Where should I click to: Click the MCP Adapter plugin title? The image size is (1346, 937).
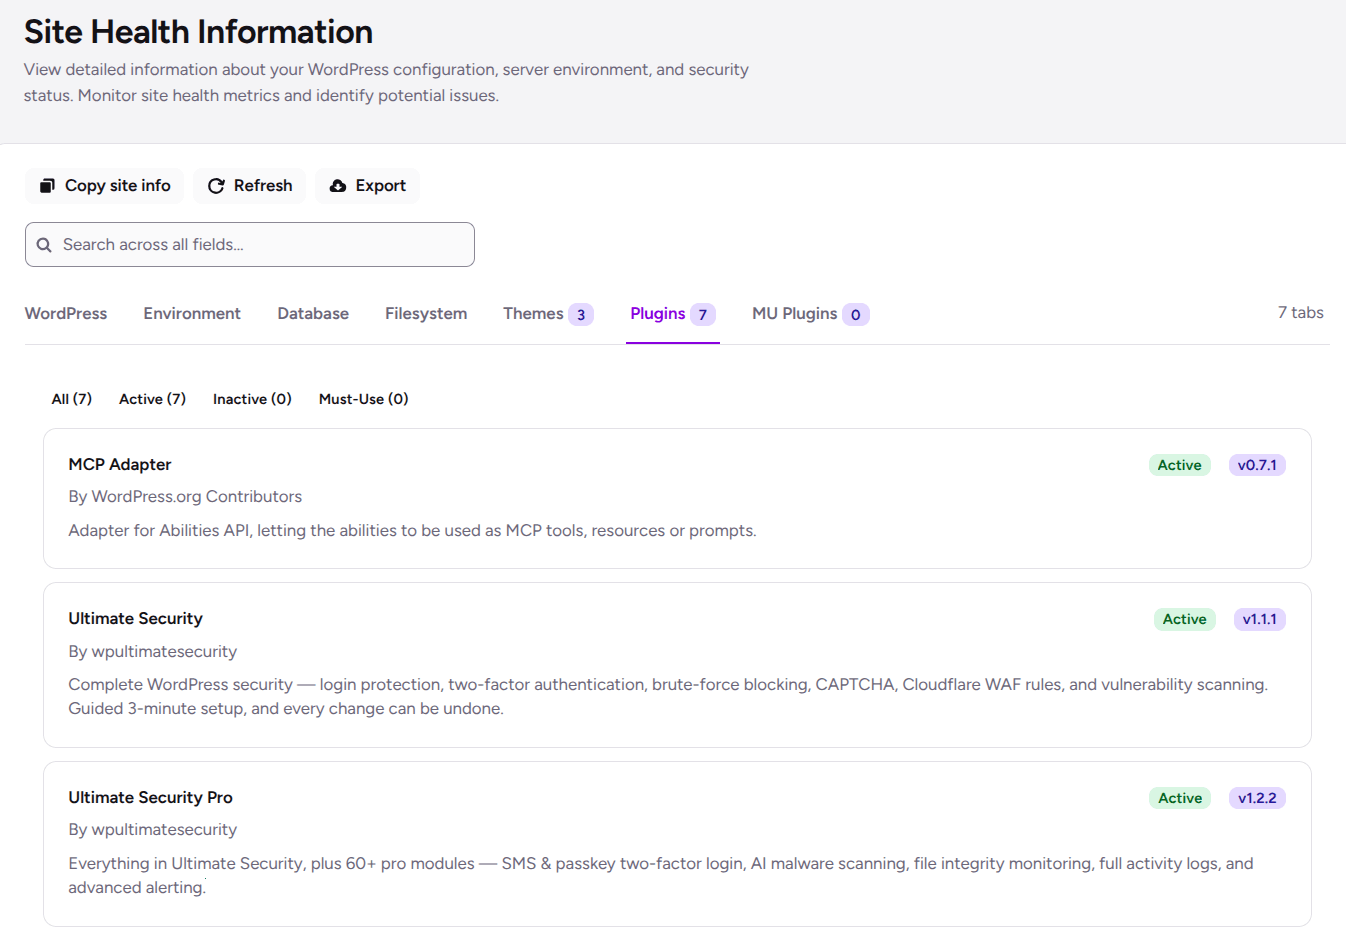click(120, 465)
